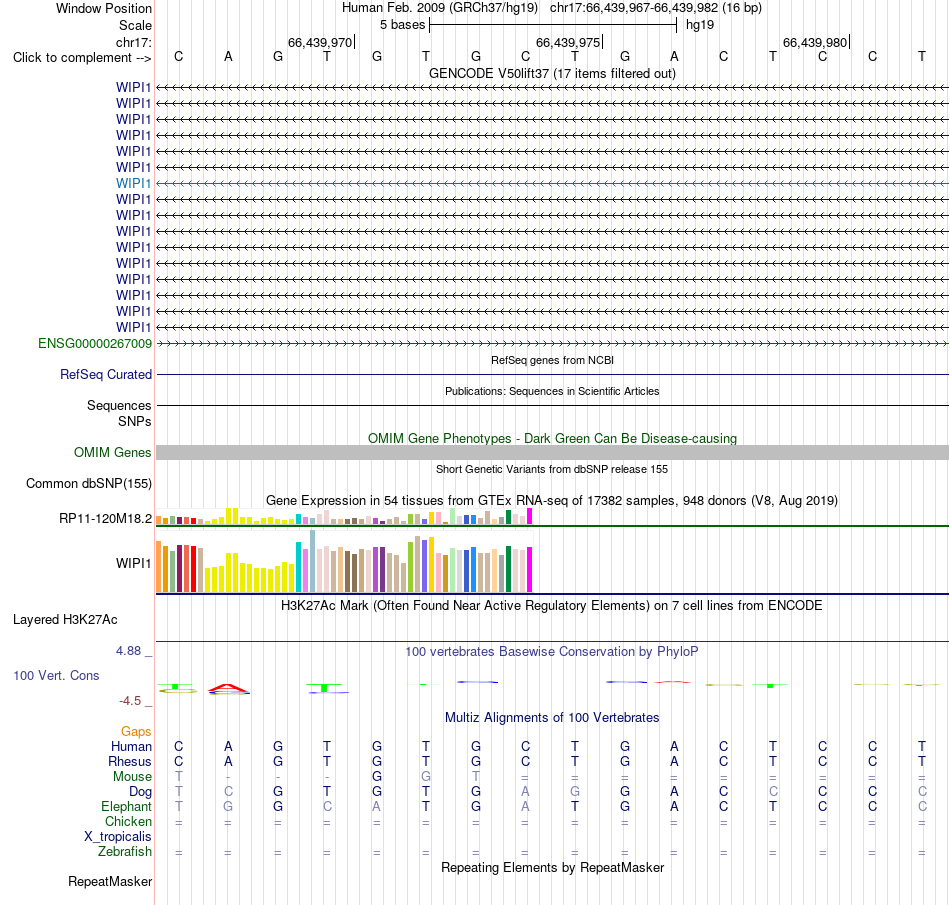Click the gray OMIM Genes bar
This screenshot has height=905, width=950.
pos(553,452)
